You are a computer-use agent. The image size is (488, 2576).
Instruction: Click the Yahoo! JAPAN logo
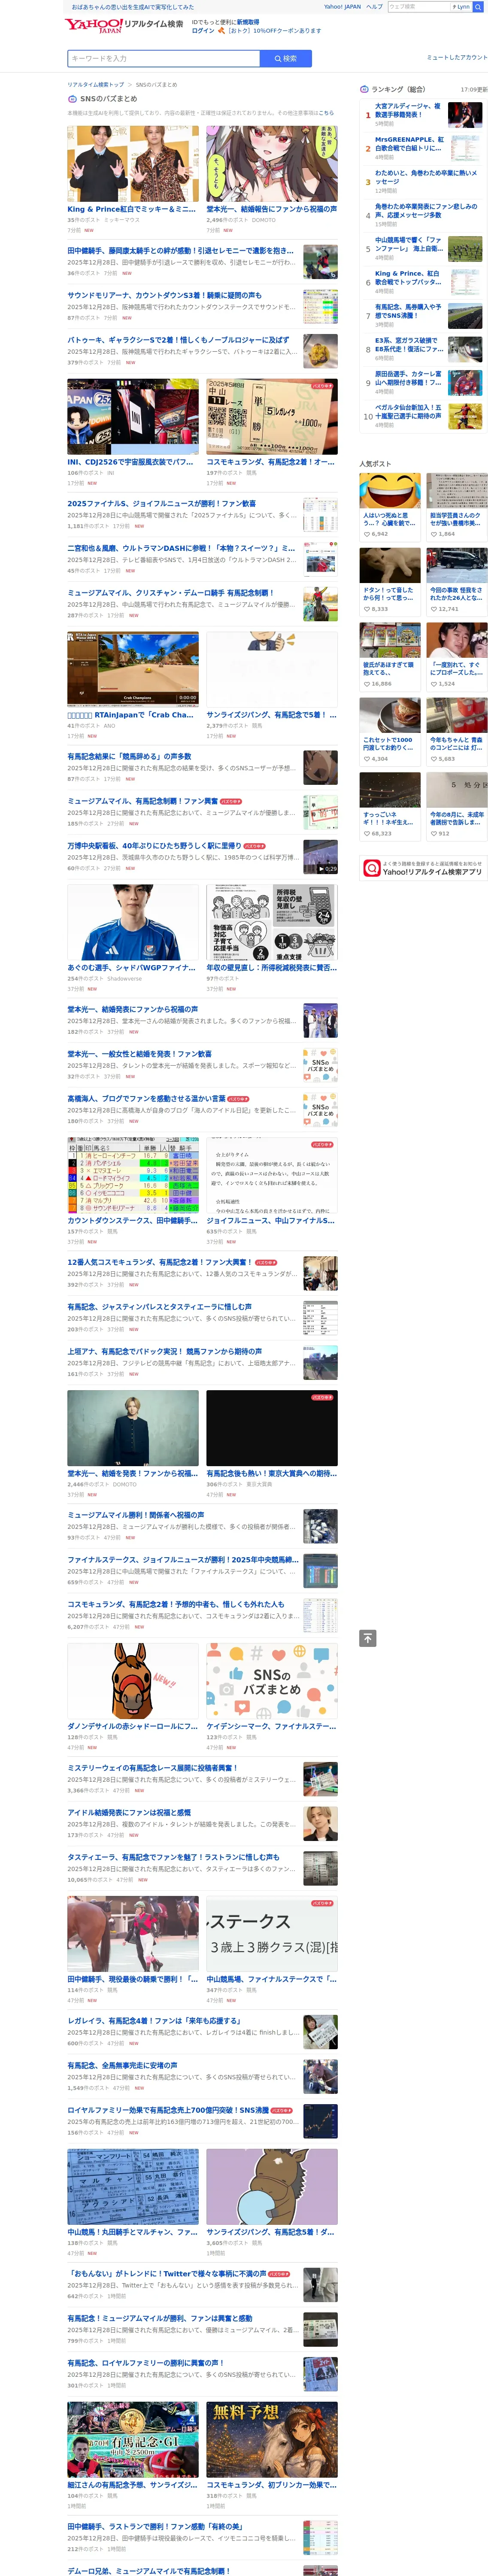[x=93, y=26]
